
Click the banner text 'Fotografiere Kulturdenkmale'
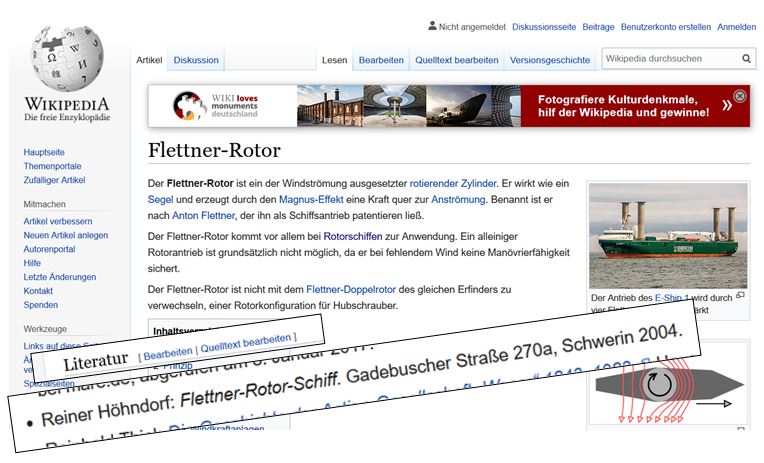[617, 100]
